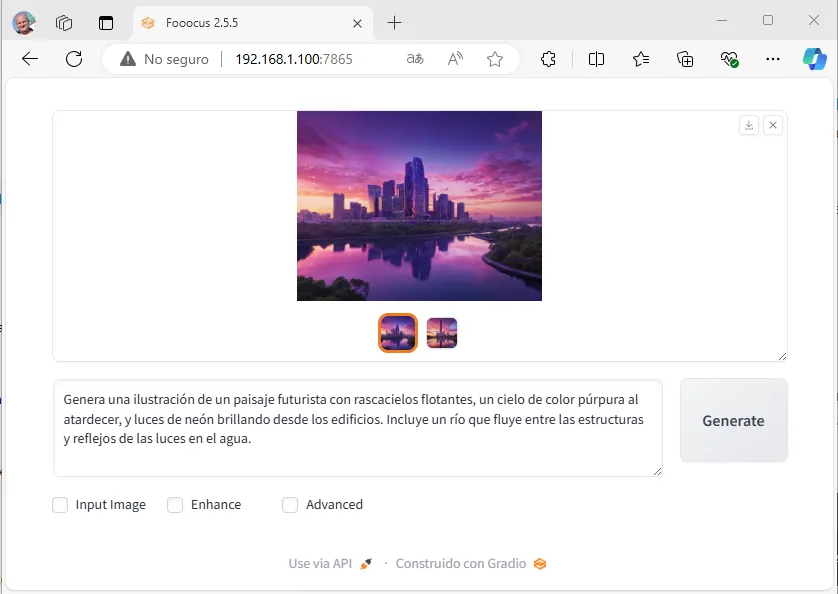Toggle the Enhance checkbox

click(x=175, y=505)
